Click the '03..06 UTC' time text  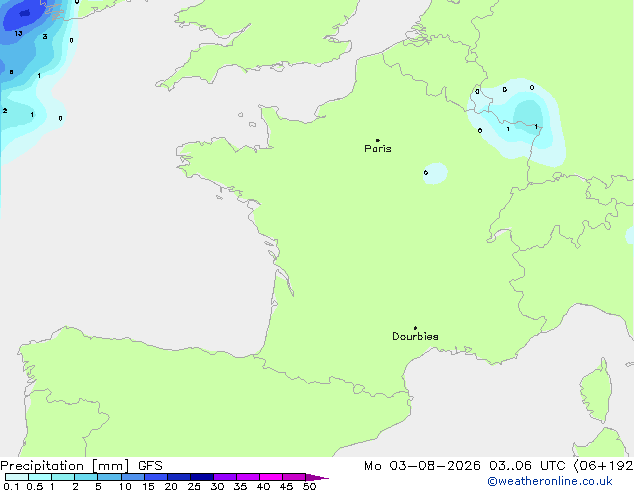(526, 466)
